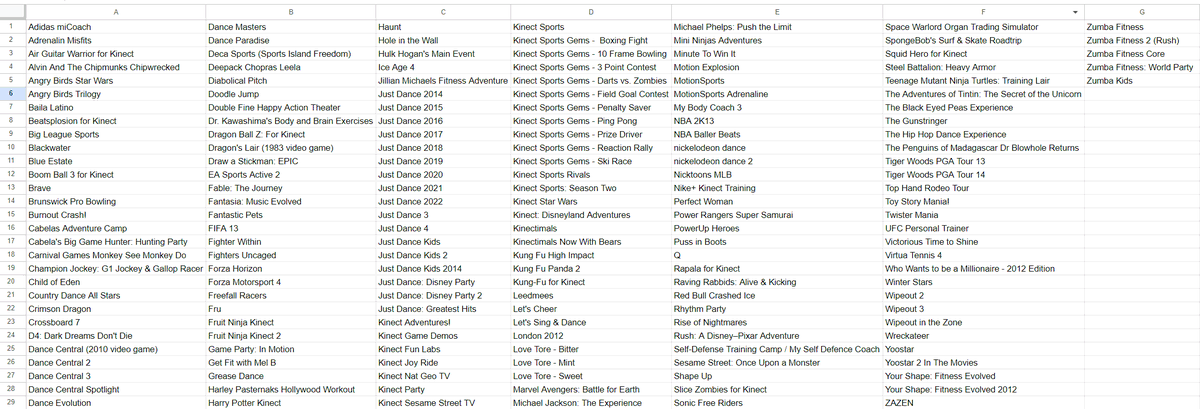1200x409 pixels.
Task: Select the 'Ice Age 4' cell
Action: pos(443,66)
